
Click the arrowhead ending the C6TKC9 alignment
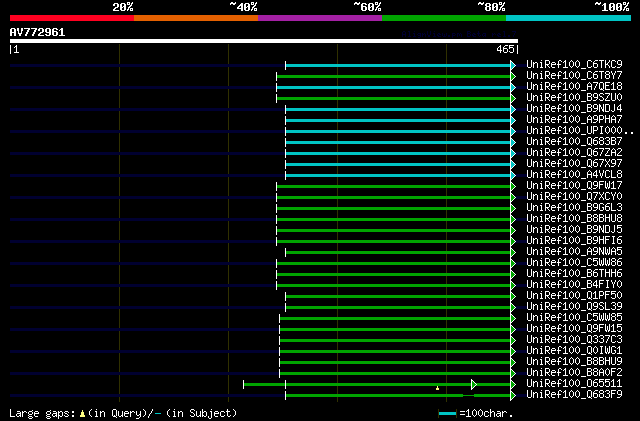(x=513, y=65)
